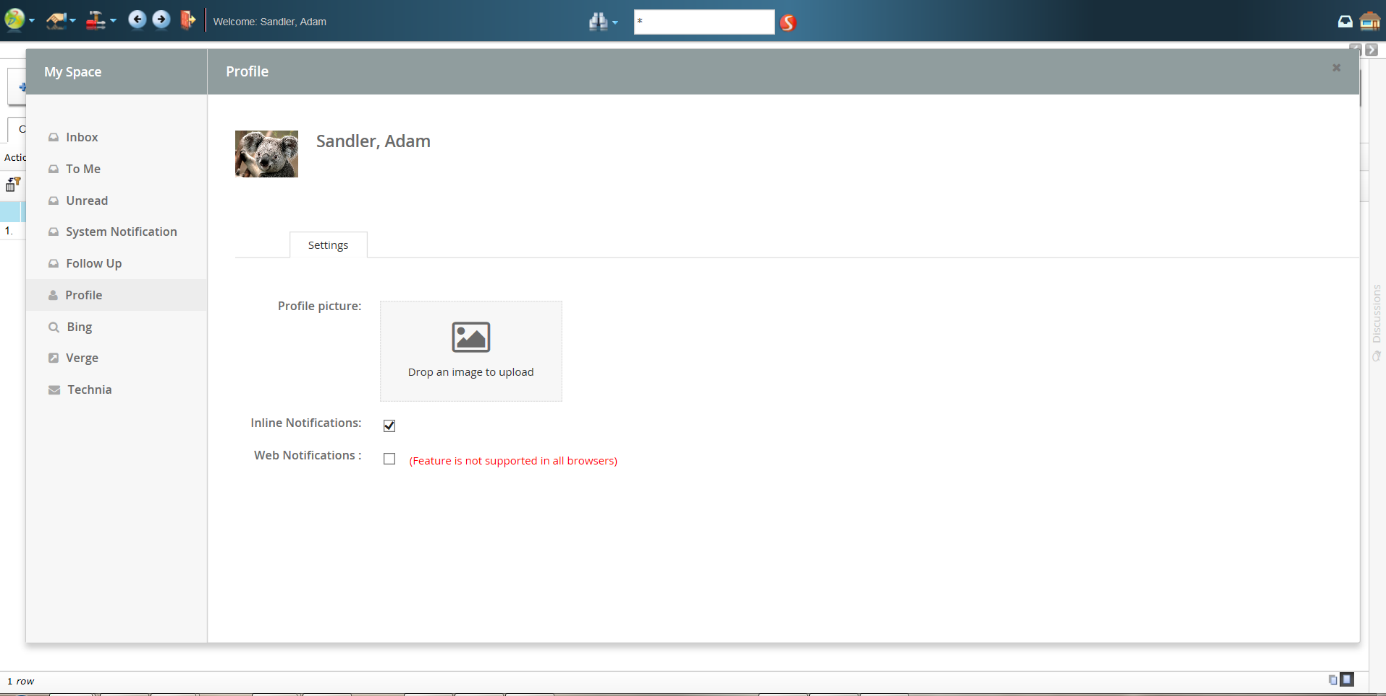Enable the Web Notifications checkbox

pyautogui.click(x=389, y=459)
